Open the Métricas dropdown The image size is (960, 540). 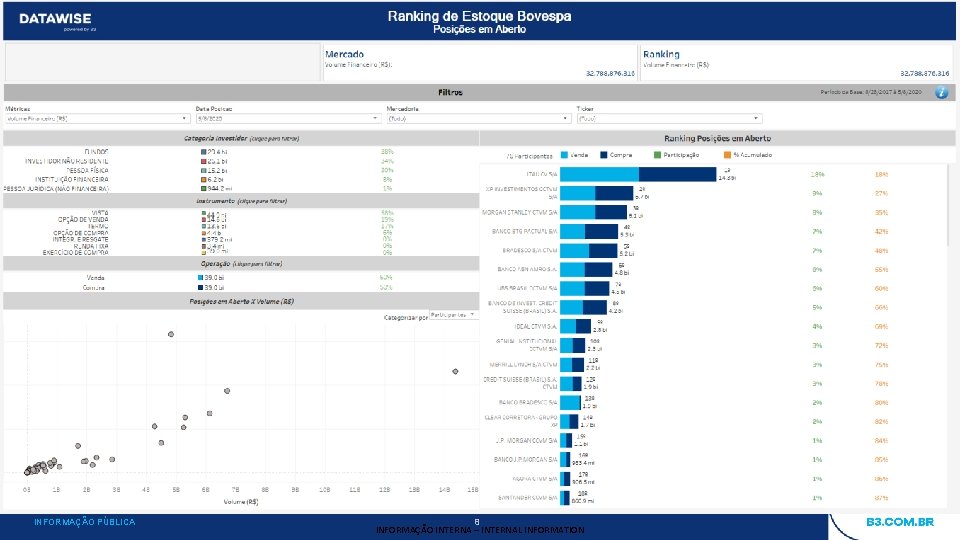[x=97, y=118]
